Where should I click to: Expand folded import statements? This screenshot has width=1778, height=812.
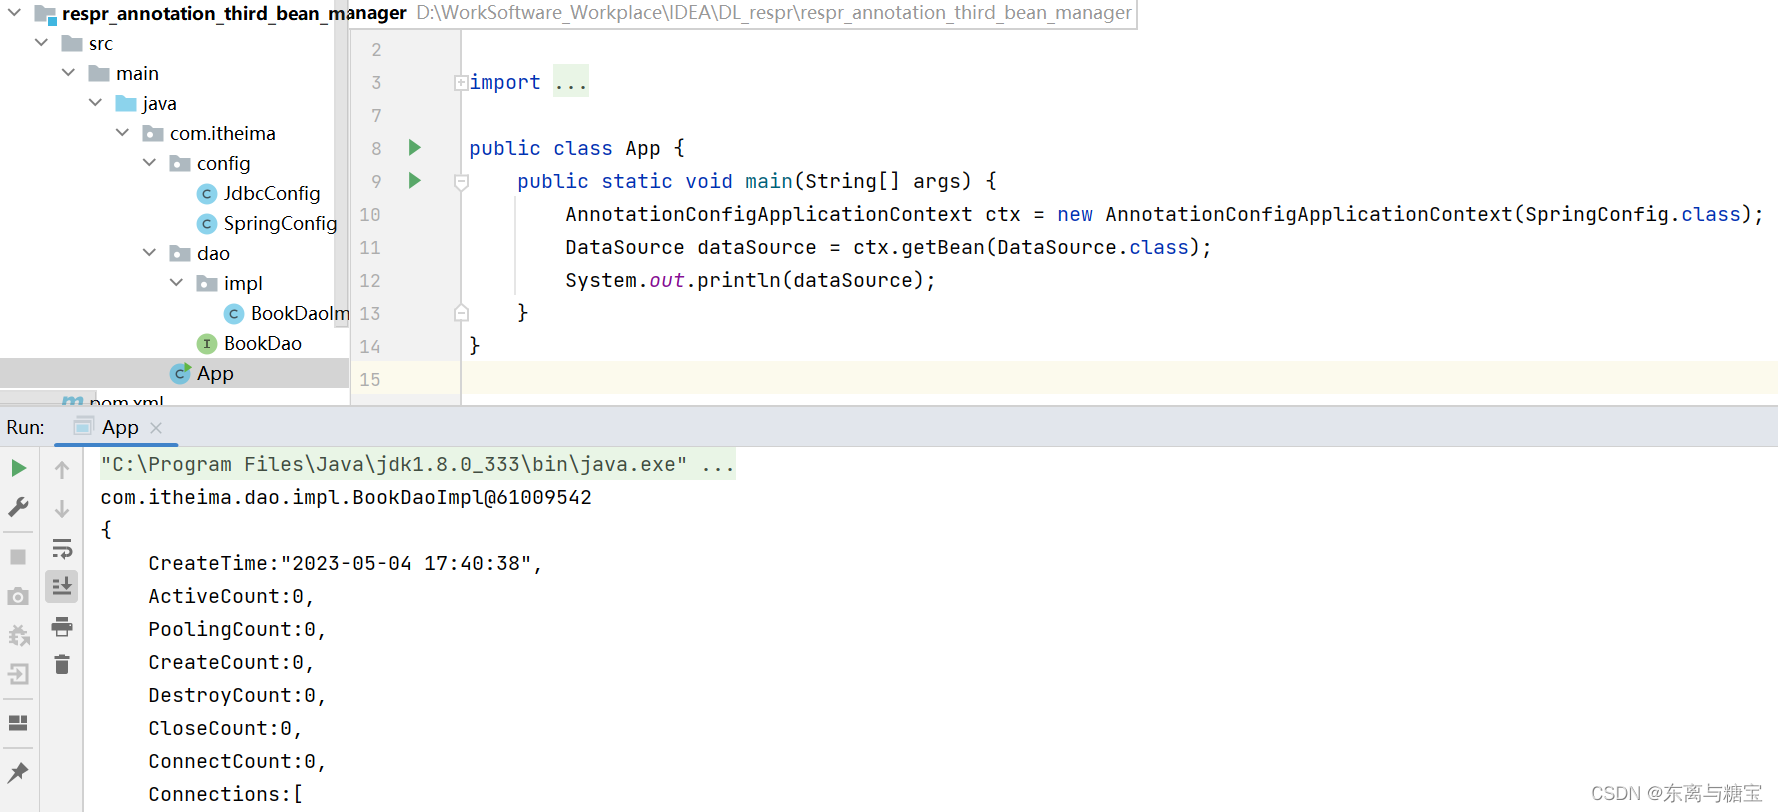click(461, 82)
